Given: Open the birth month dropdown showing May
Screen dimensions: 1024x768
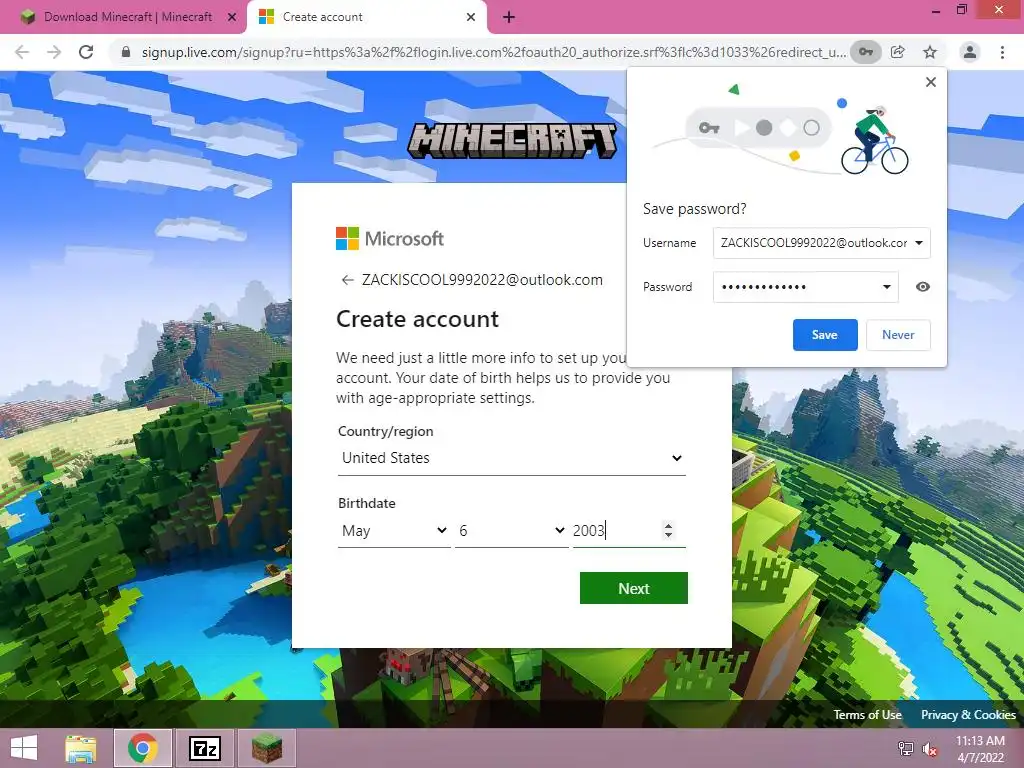Looking at the screenshot, I should 394,530.
